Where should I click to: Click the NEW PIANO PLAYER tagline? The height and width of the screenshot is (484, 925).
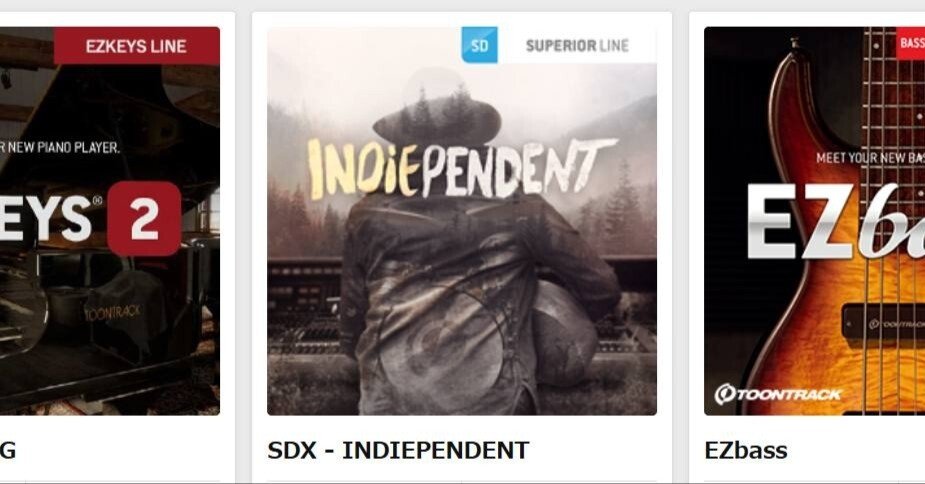click(60, 147)
